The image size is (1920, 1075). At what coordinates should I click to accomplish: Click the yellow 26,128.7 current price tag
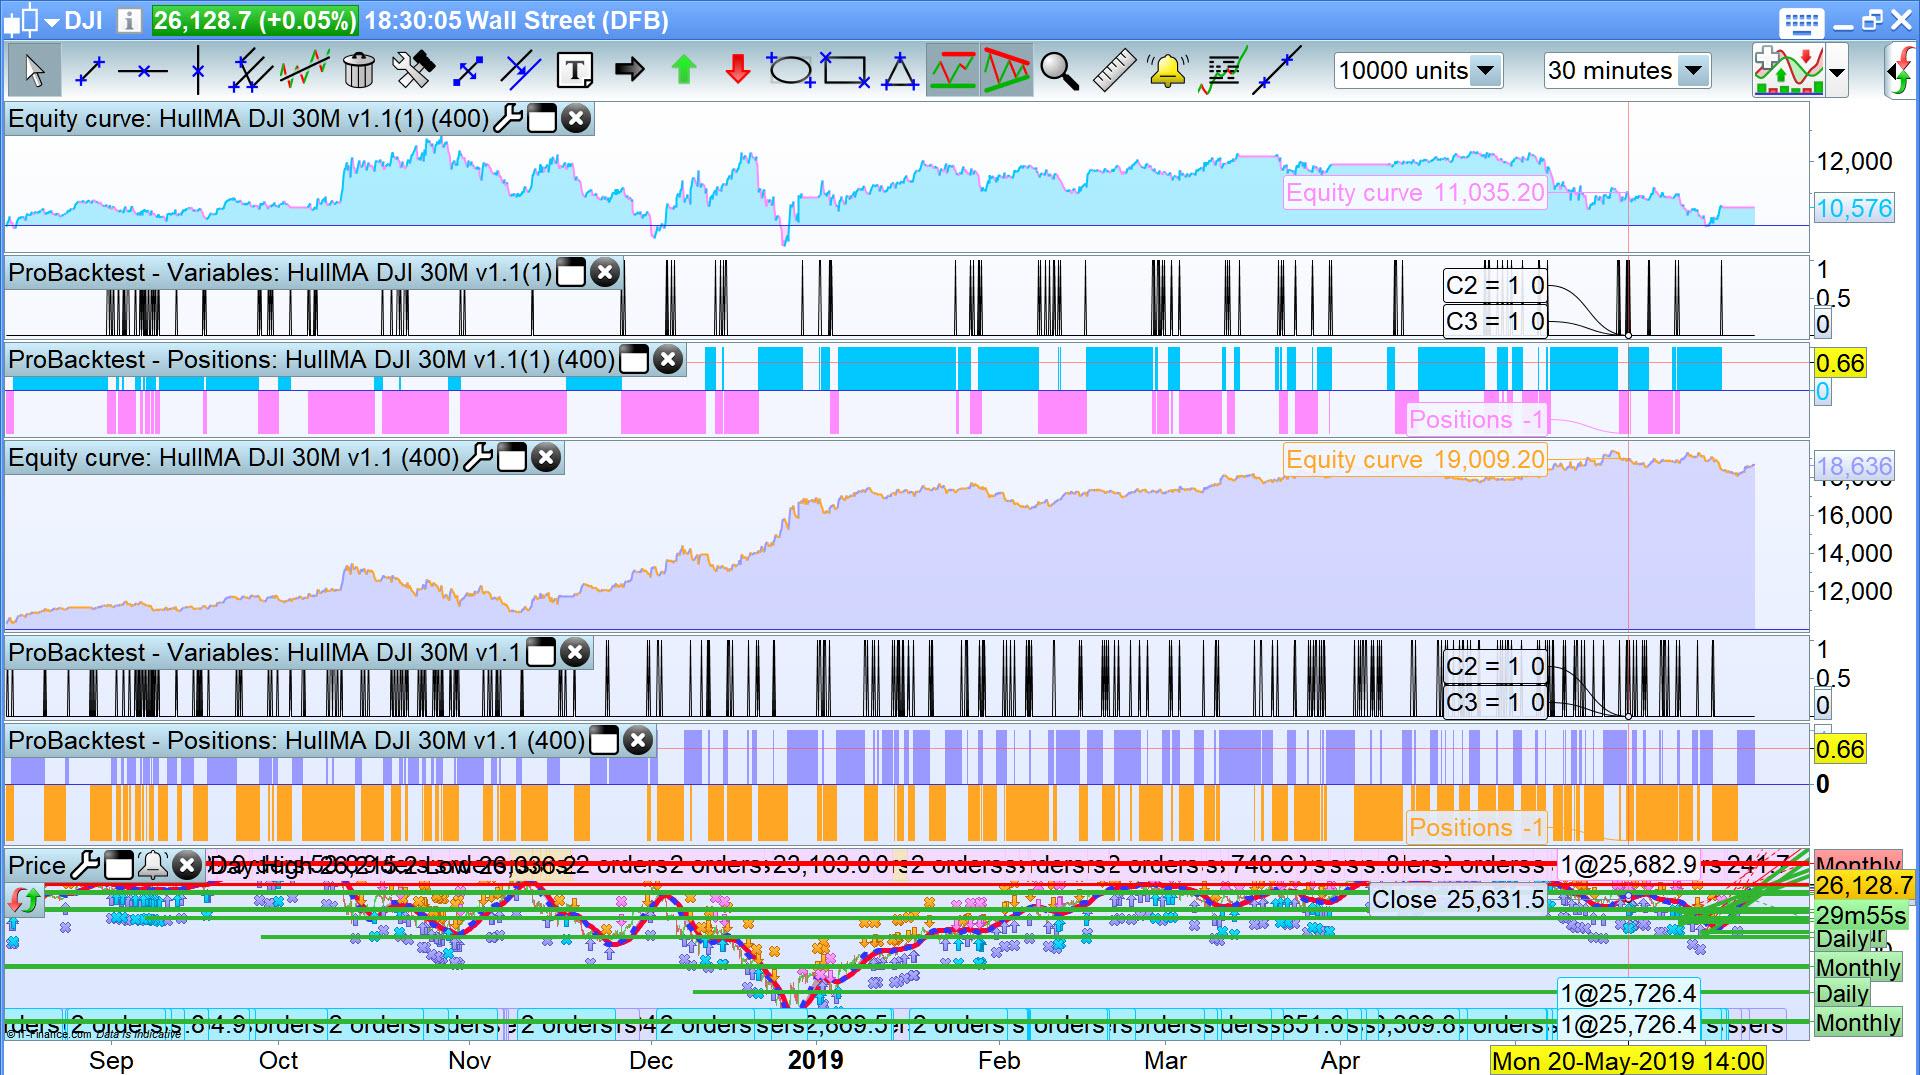click(1864, 886)
